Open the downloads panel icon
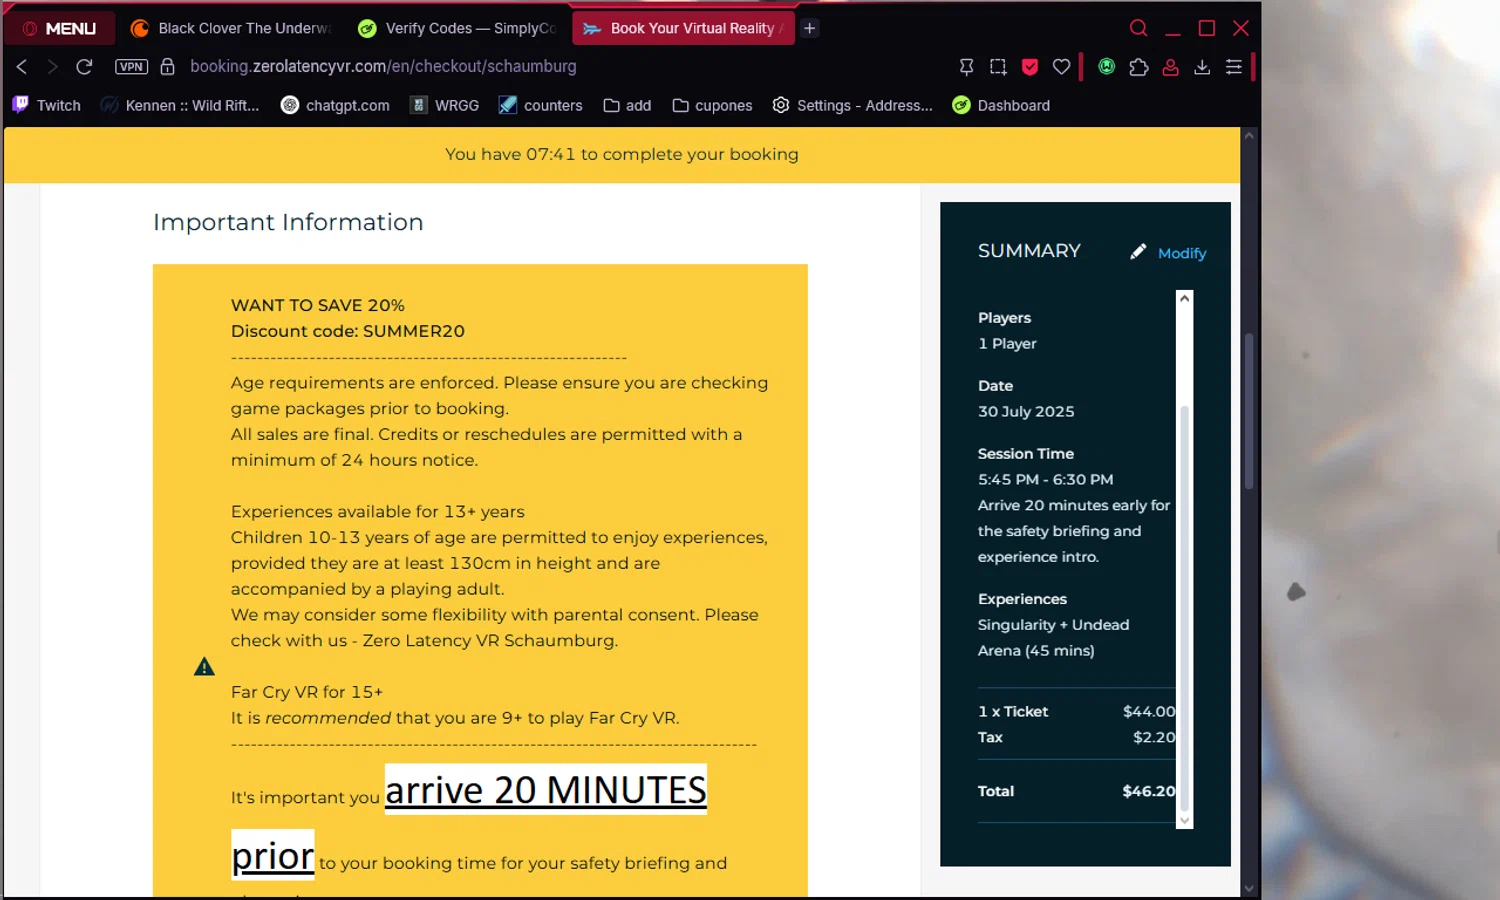 click(1202, 66)
